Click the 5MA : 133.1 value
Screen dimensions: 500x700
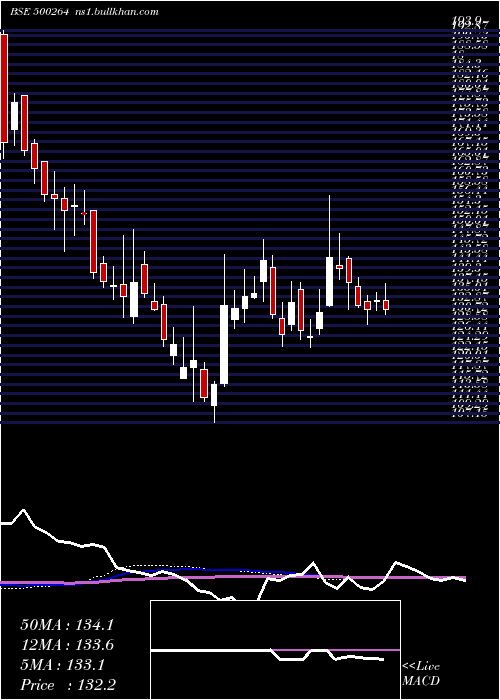[62, 665]
